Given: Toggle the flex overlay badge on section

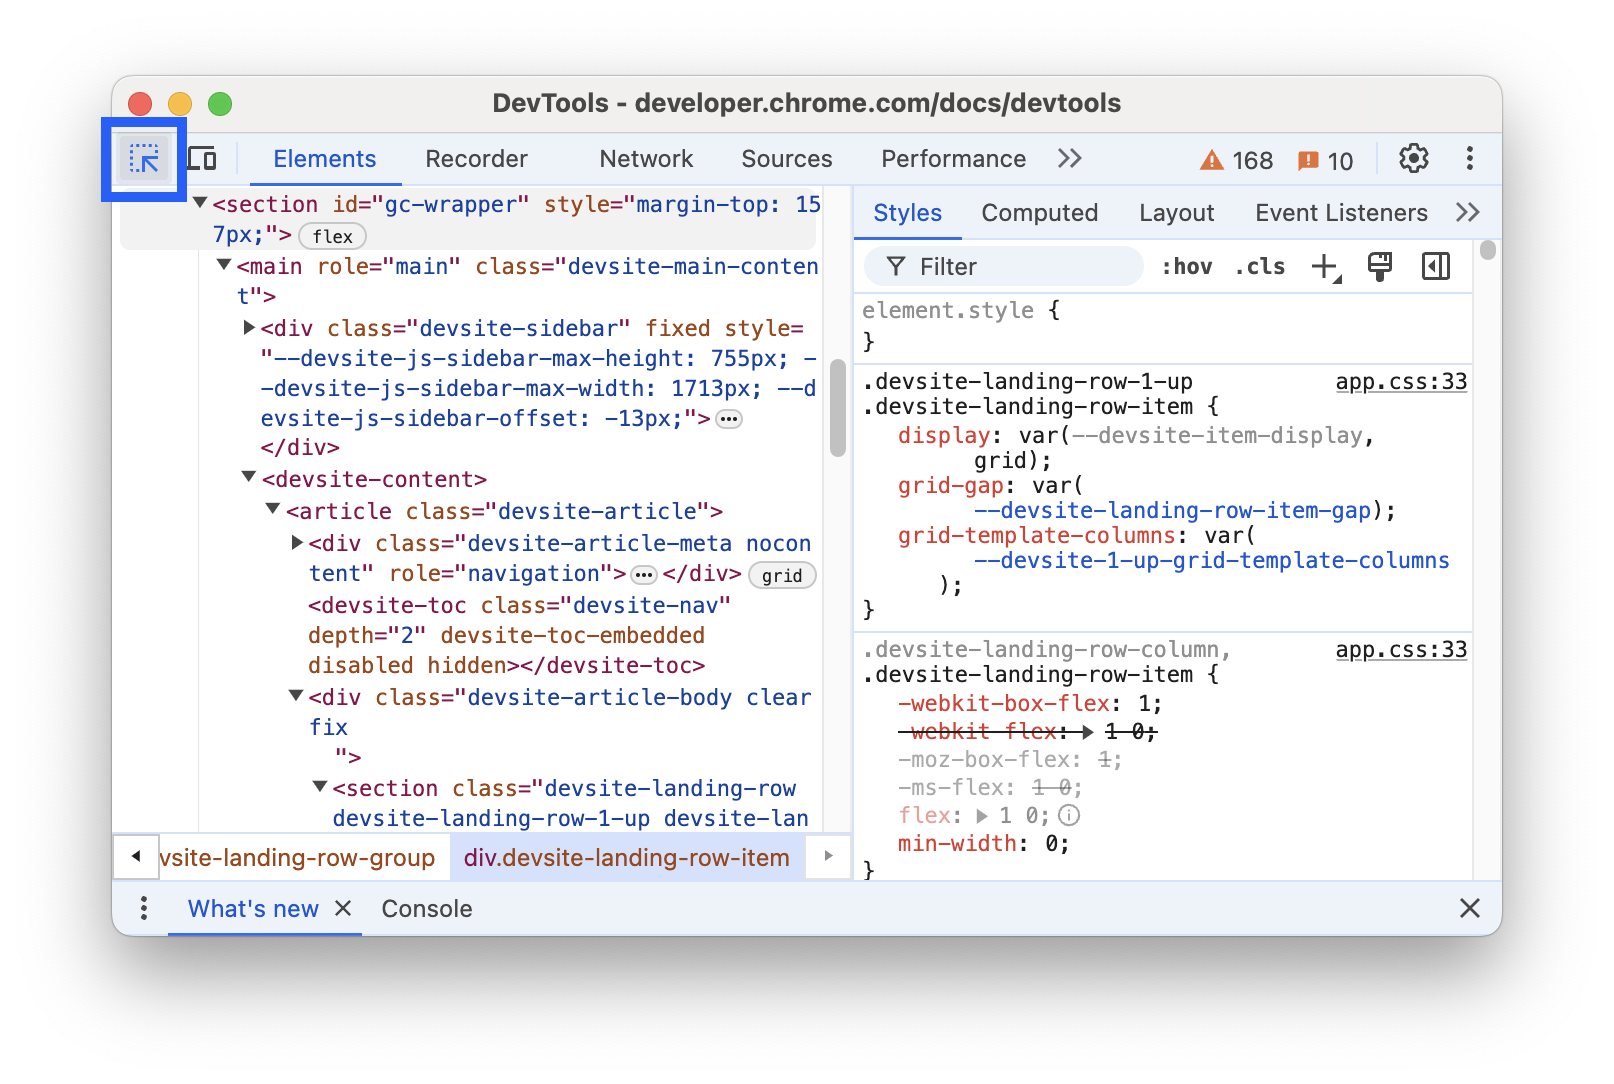Looking at the screenshot, I should 332,236.
